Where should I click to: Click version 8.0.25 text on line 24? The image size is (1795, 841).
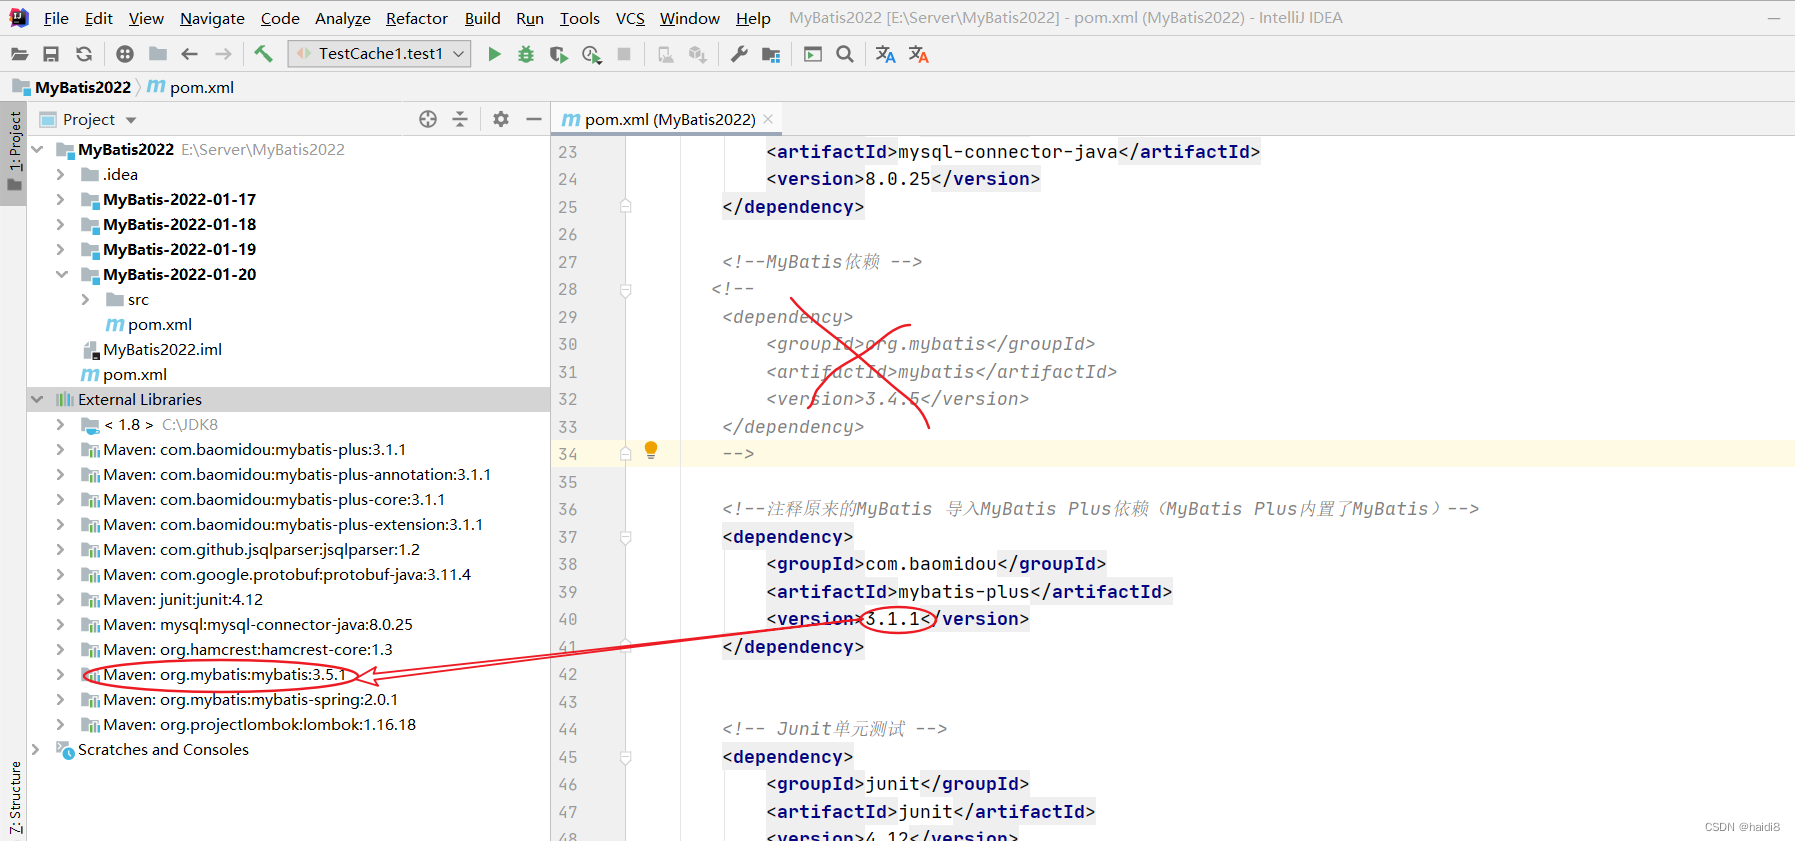pyautogui.click(x=898, y=179)
